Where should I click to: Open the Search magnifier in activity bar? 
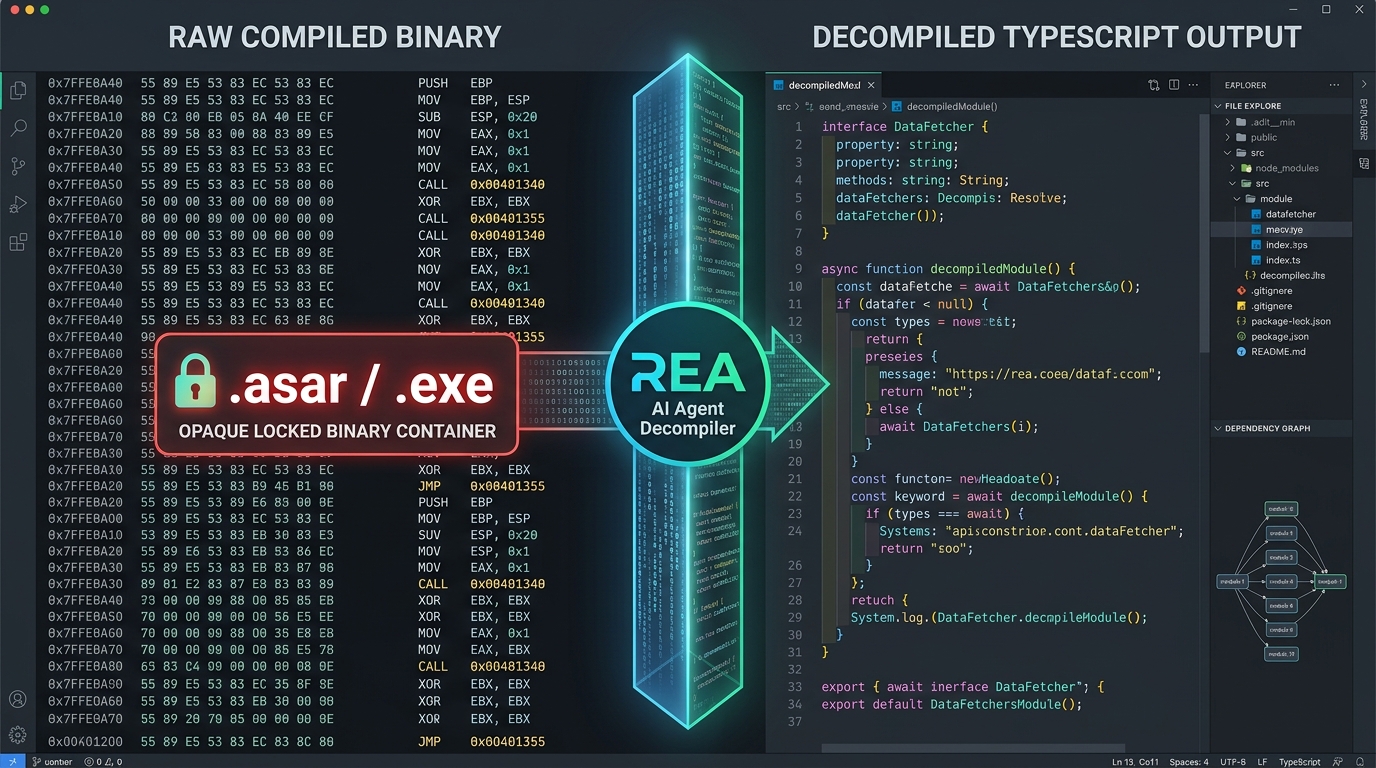pyautogui.click(x=18, y=128)
